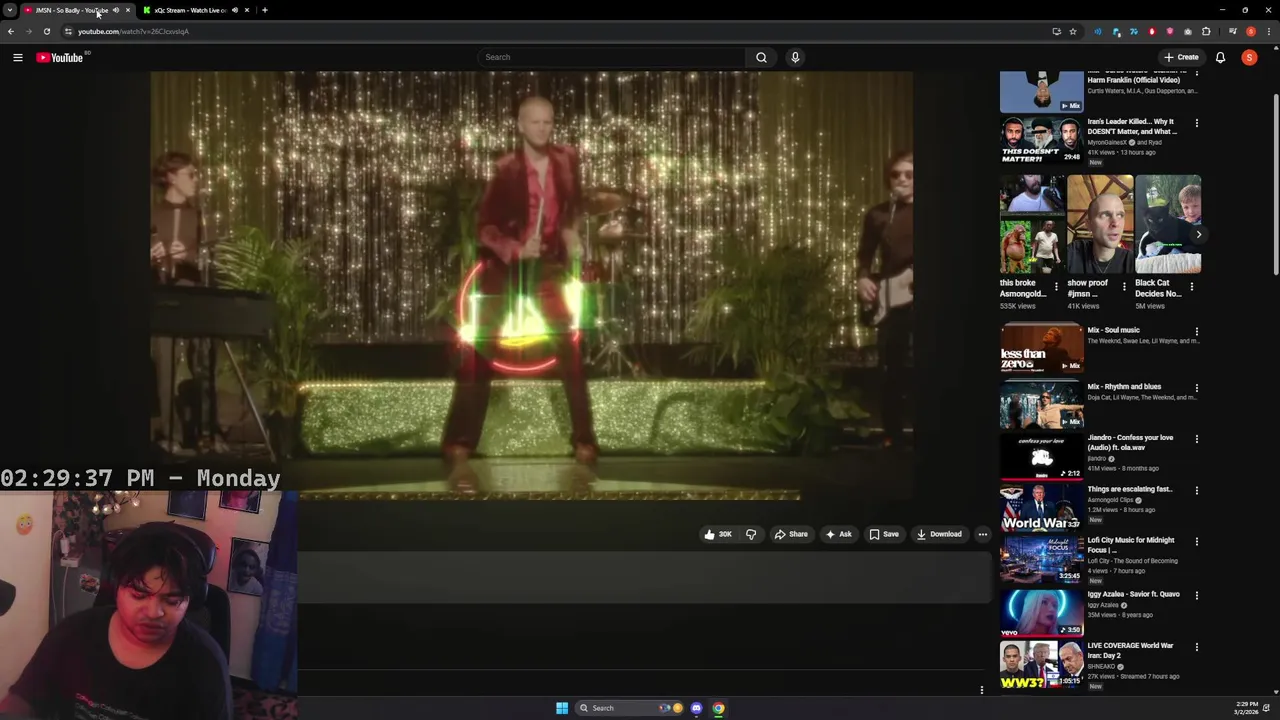Click the JMSN music video player
The height and width of the screenshot is (720, 1280).
pyautogui.click(x=531, y=285)
